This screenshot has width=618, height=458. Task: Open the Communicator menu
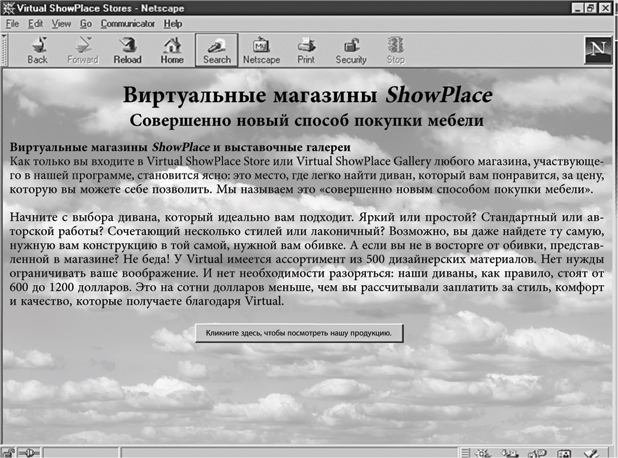(x=127, y=23)
